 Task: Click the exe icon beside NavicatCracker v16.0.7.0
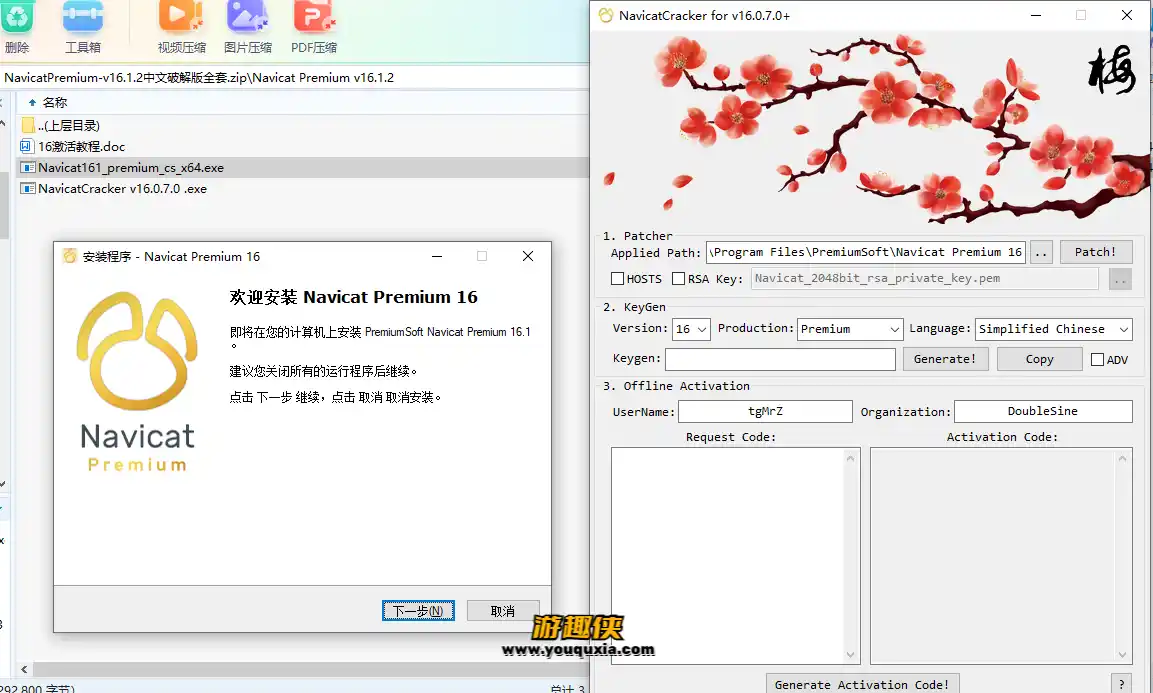[28, 188]
